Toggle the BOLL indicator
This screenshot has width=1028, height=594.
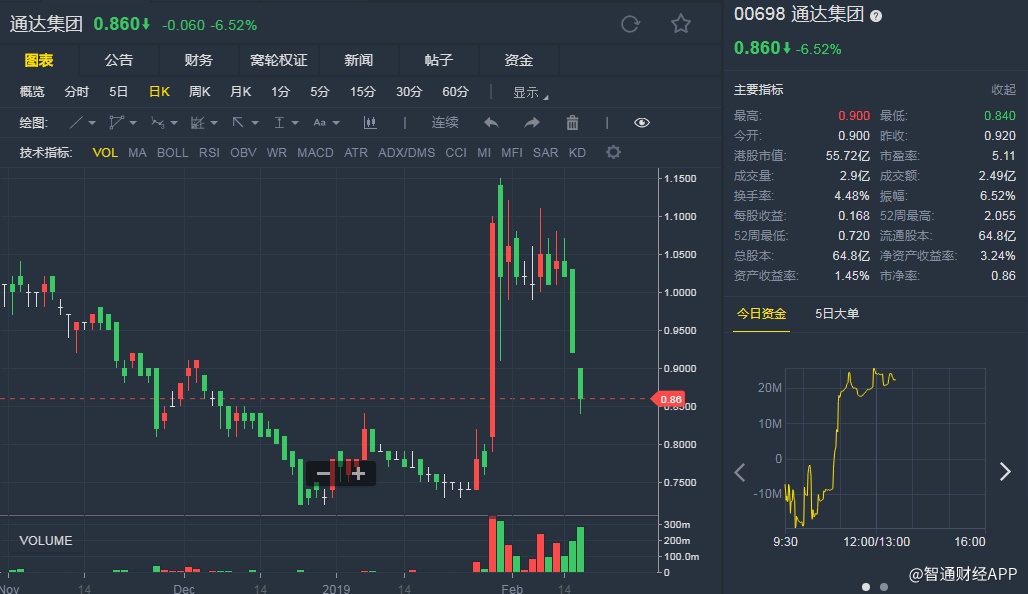[172, 153]
